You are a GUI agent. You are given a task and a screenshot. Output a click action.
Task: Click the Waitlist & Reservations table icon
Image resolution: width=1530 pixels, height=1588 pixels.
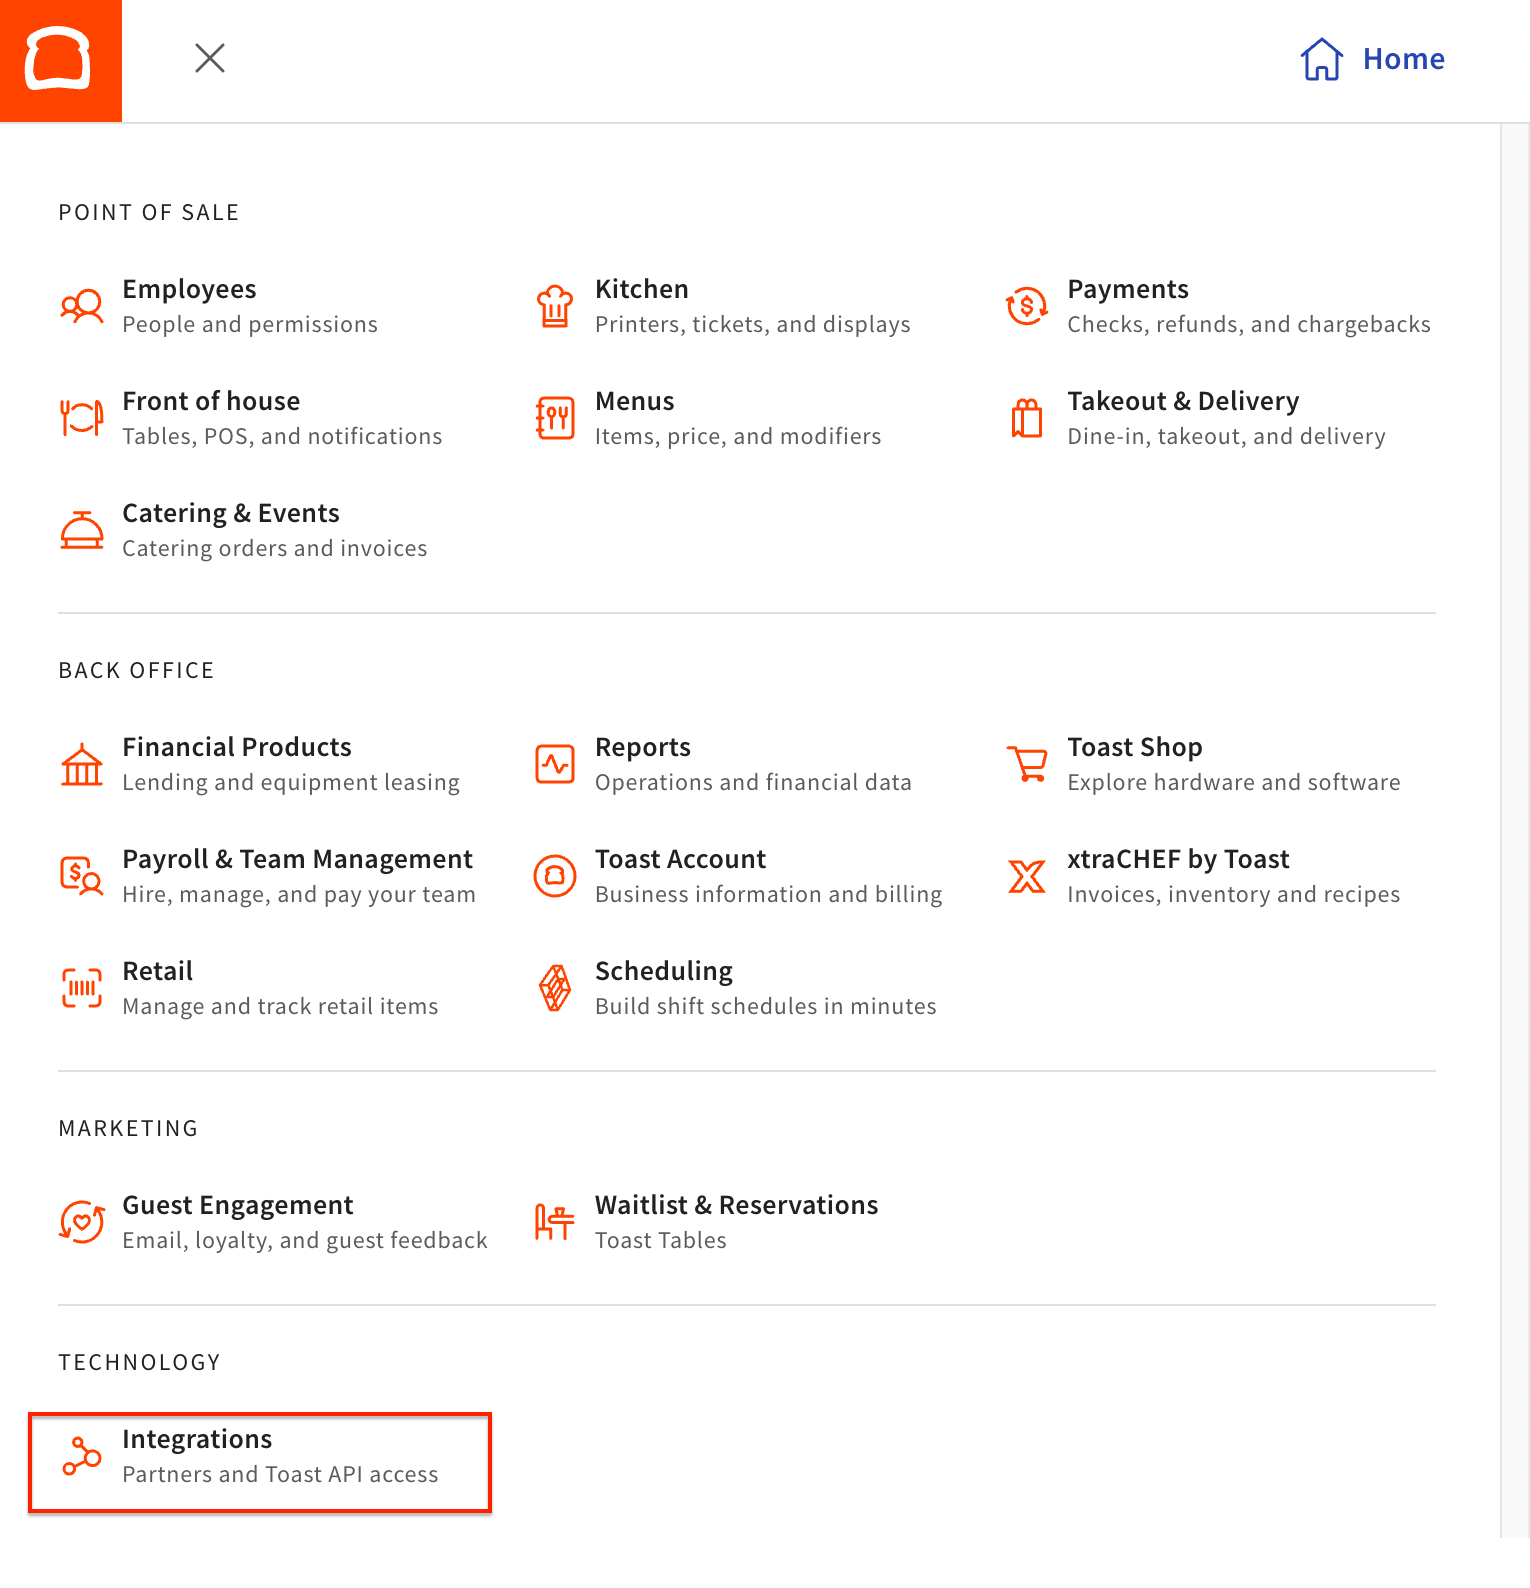pos(555,1222)
